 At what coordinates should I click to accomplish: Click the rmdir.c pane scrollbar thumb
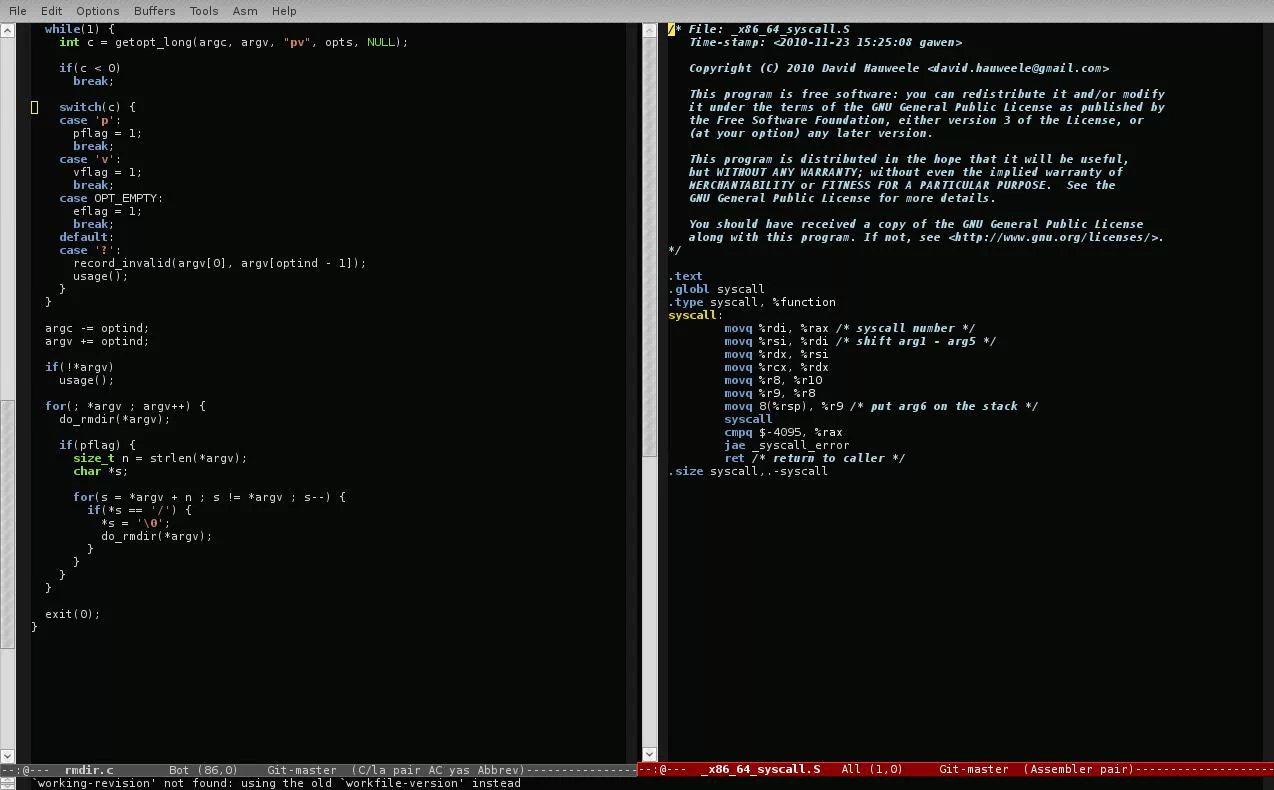pyautogui.click(x=7, y=523)
